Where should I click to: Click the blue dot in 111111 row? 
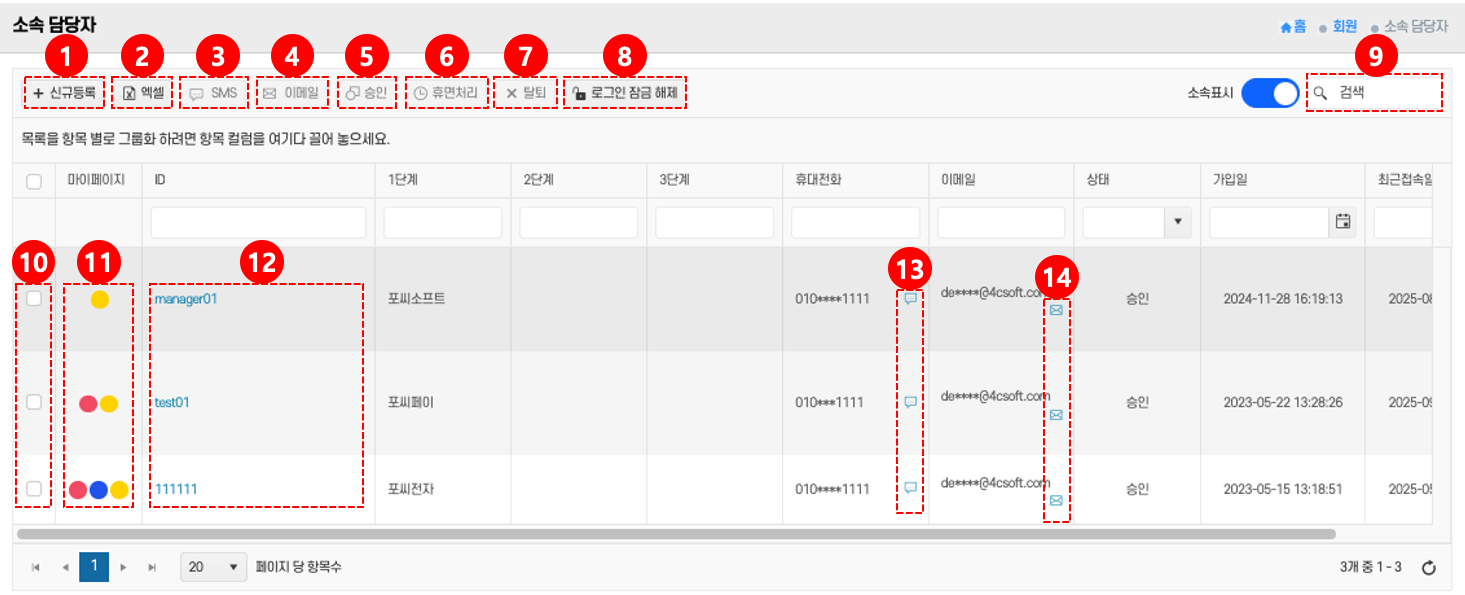(98, 490)
